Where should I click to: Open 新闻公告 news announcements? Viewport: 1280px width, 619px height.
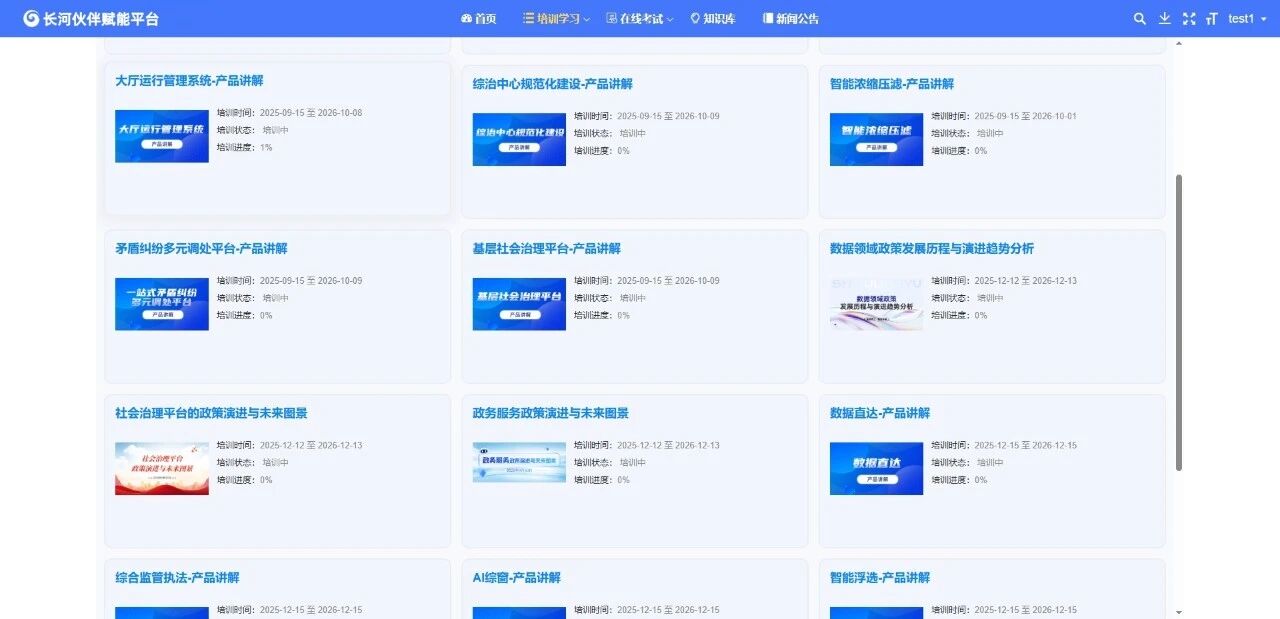click(x=790, y=19)
